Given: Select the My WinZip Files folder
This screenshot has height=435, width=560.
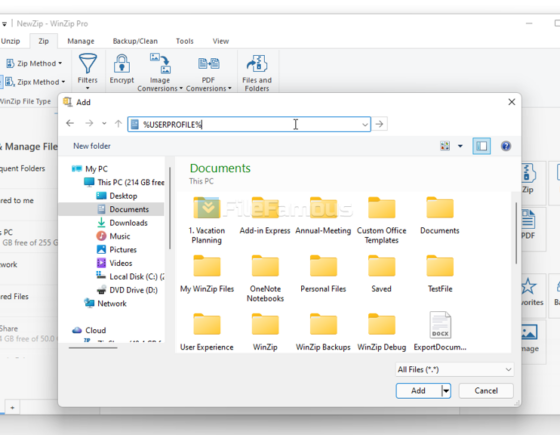Looking at the screenshot, I should (207, 274).
